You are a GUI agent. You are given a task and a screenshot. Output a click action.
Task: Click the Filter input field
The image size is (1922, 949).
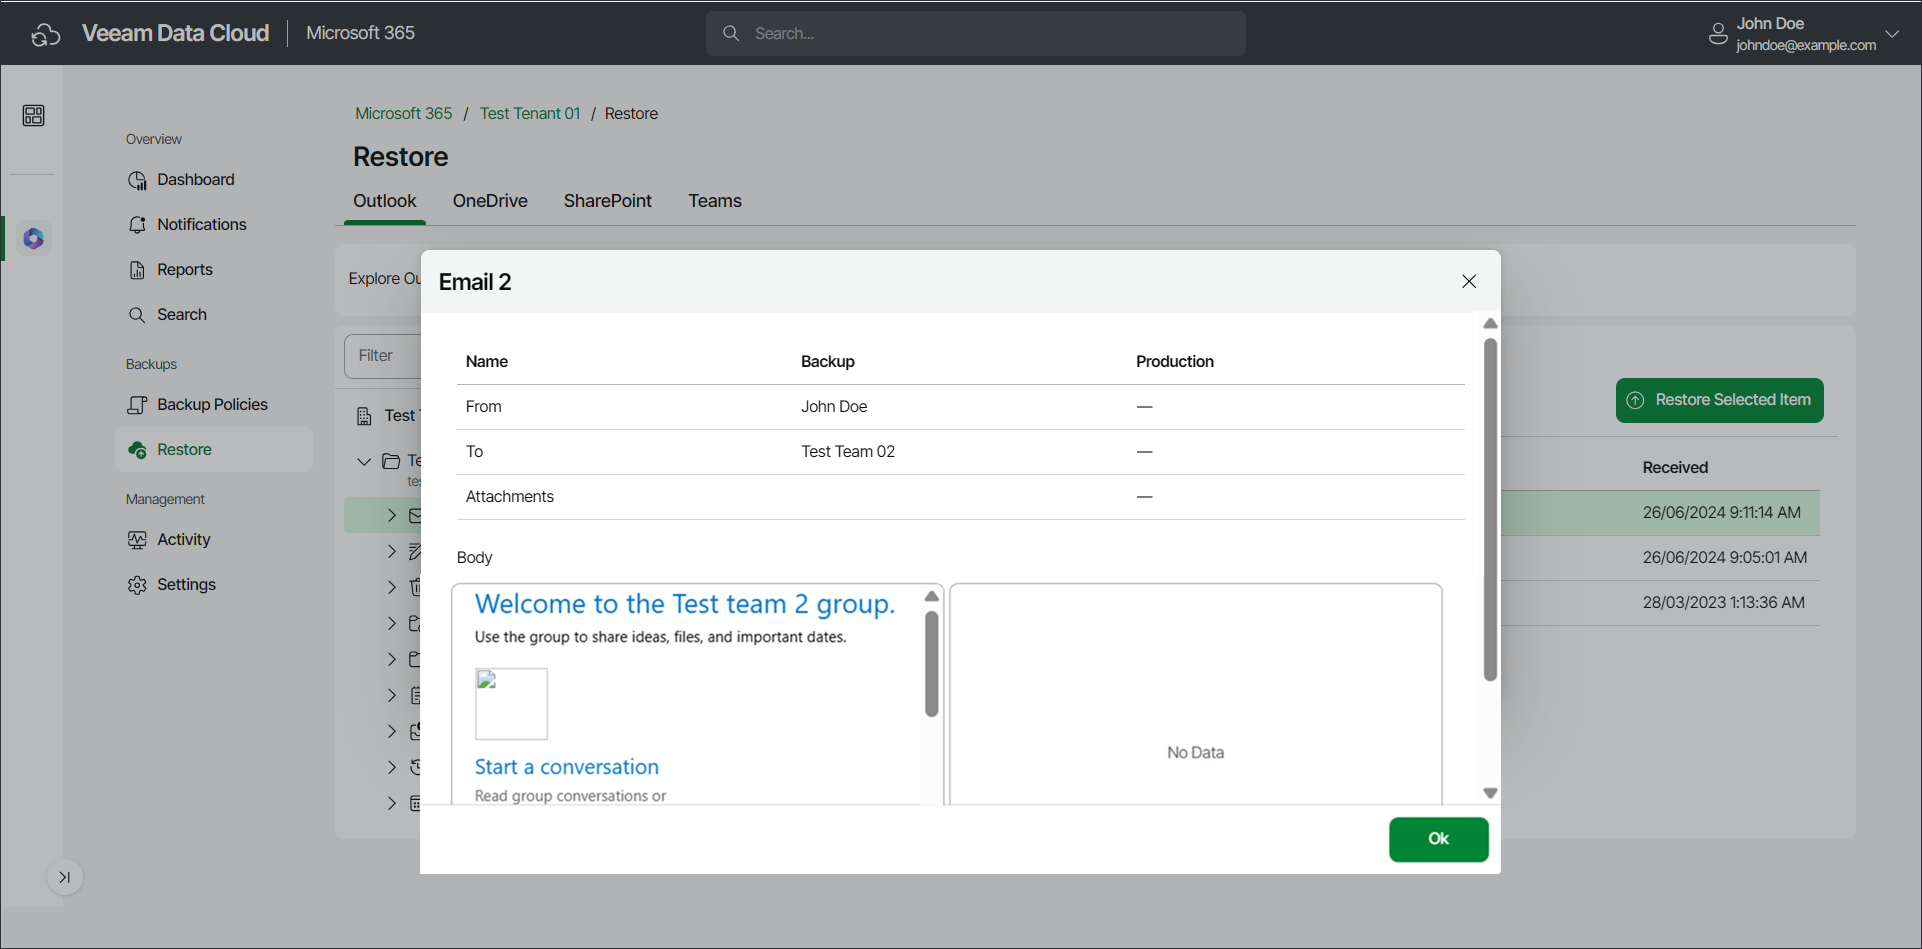(x=383, y=356)
